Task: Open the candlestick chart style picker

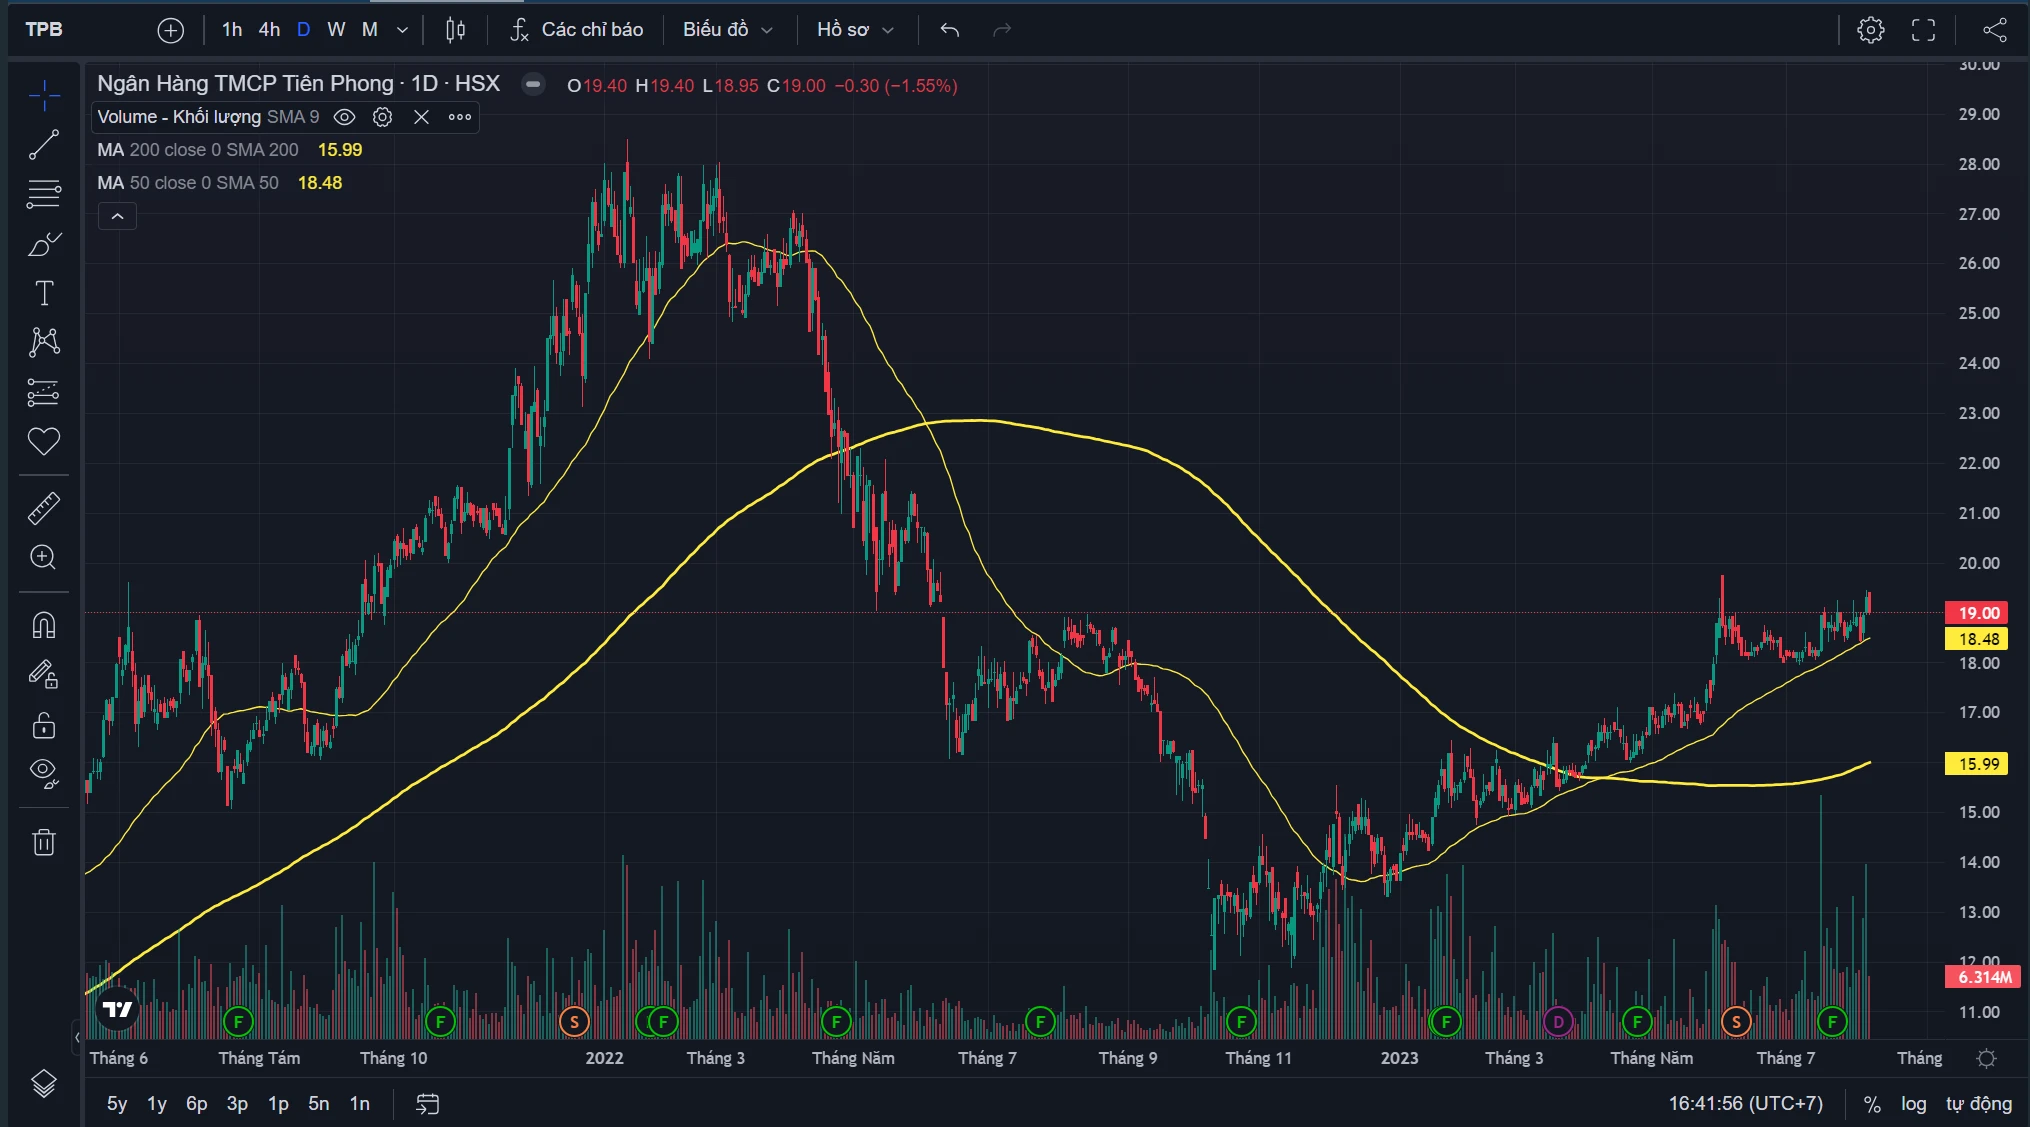Action: [x=455, y=30]
